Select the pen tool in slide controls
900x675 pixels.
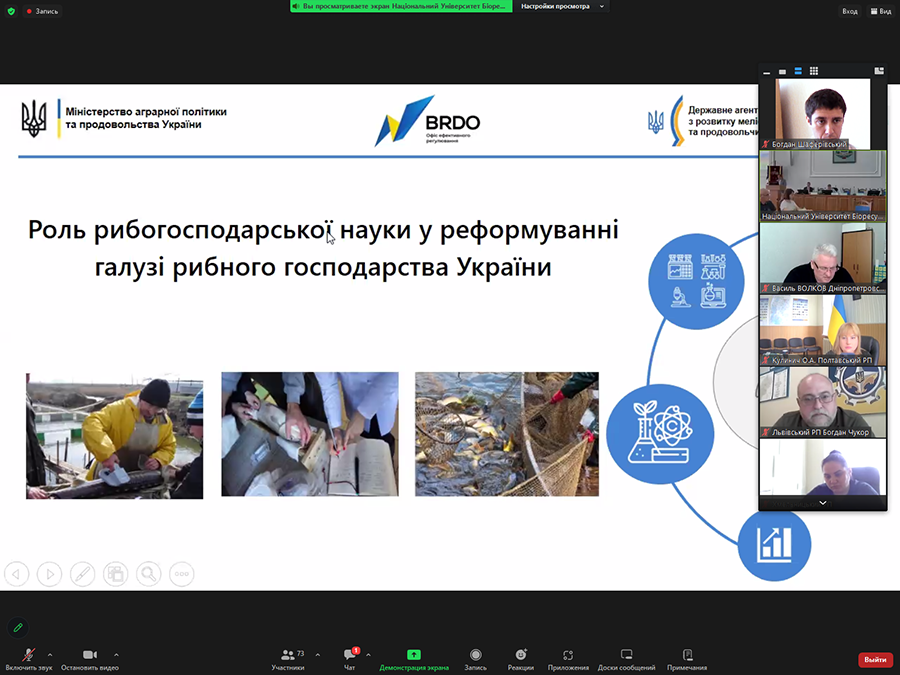click(82, 573)
